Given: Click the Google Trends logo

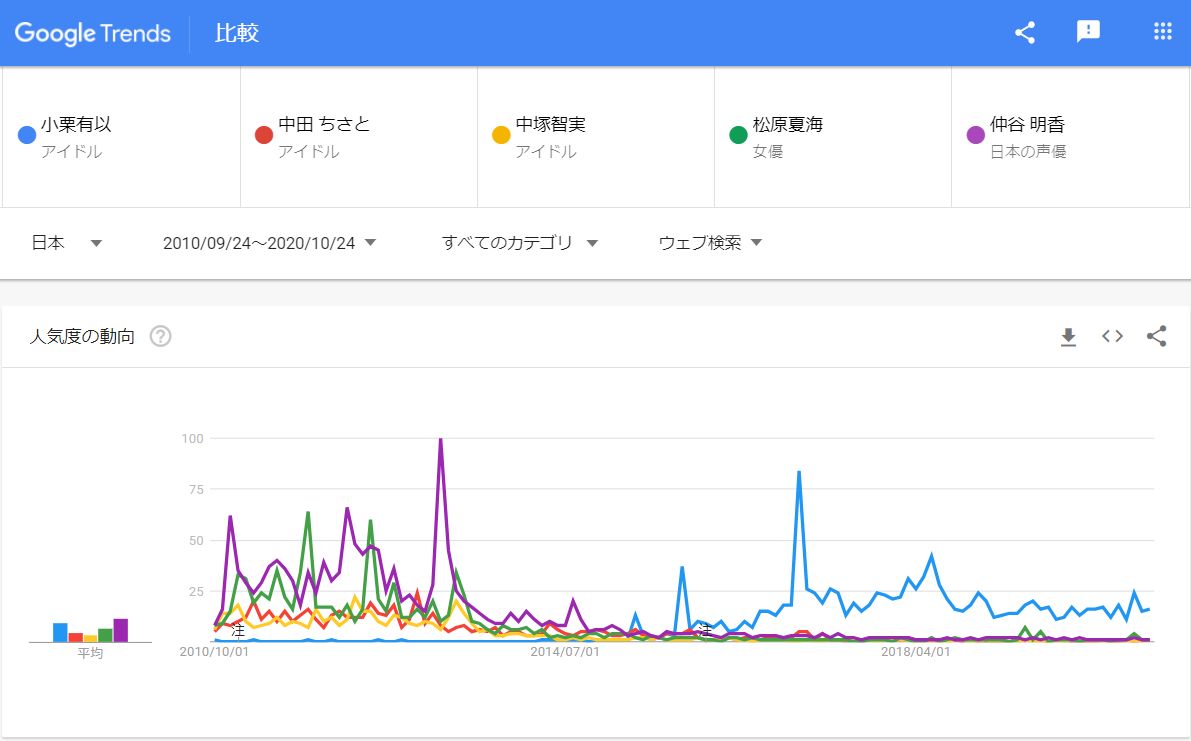Looking at the screenshot, I should point(93,33).
